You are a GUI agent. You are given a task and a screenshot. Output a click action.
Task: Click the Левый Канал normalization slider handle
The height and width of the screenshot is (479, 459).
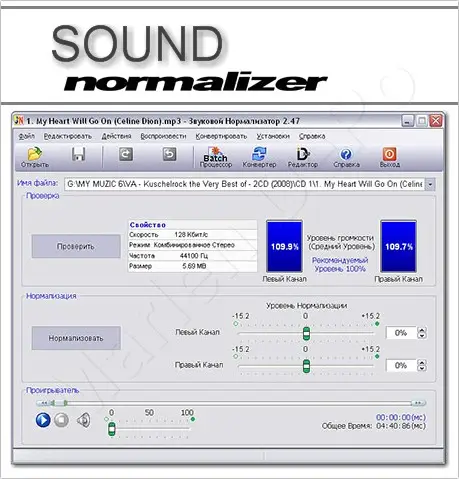tap(306, 333)
